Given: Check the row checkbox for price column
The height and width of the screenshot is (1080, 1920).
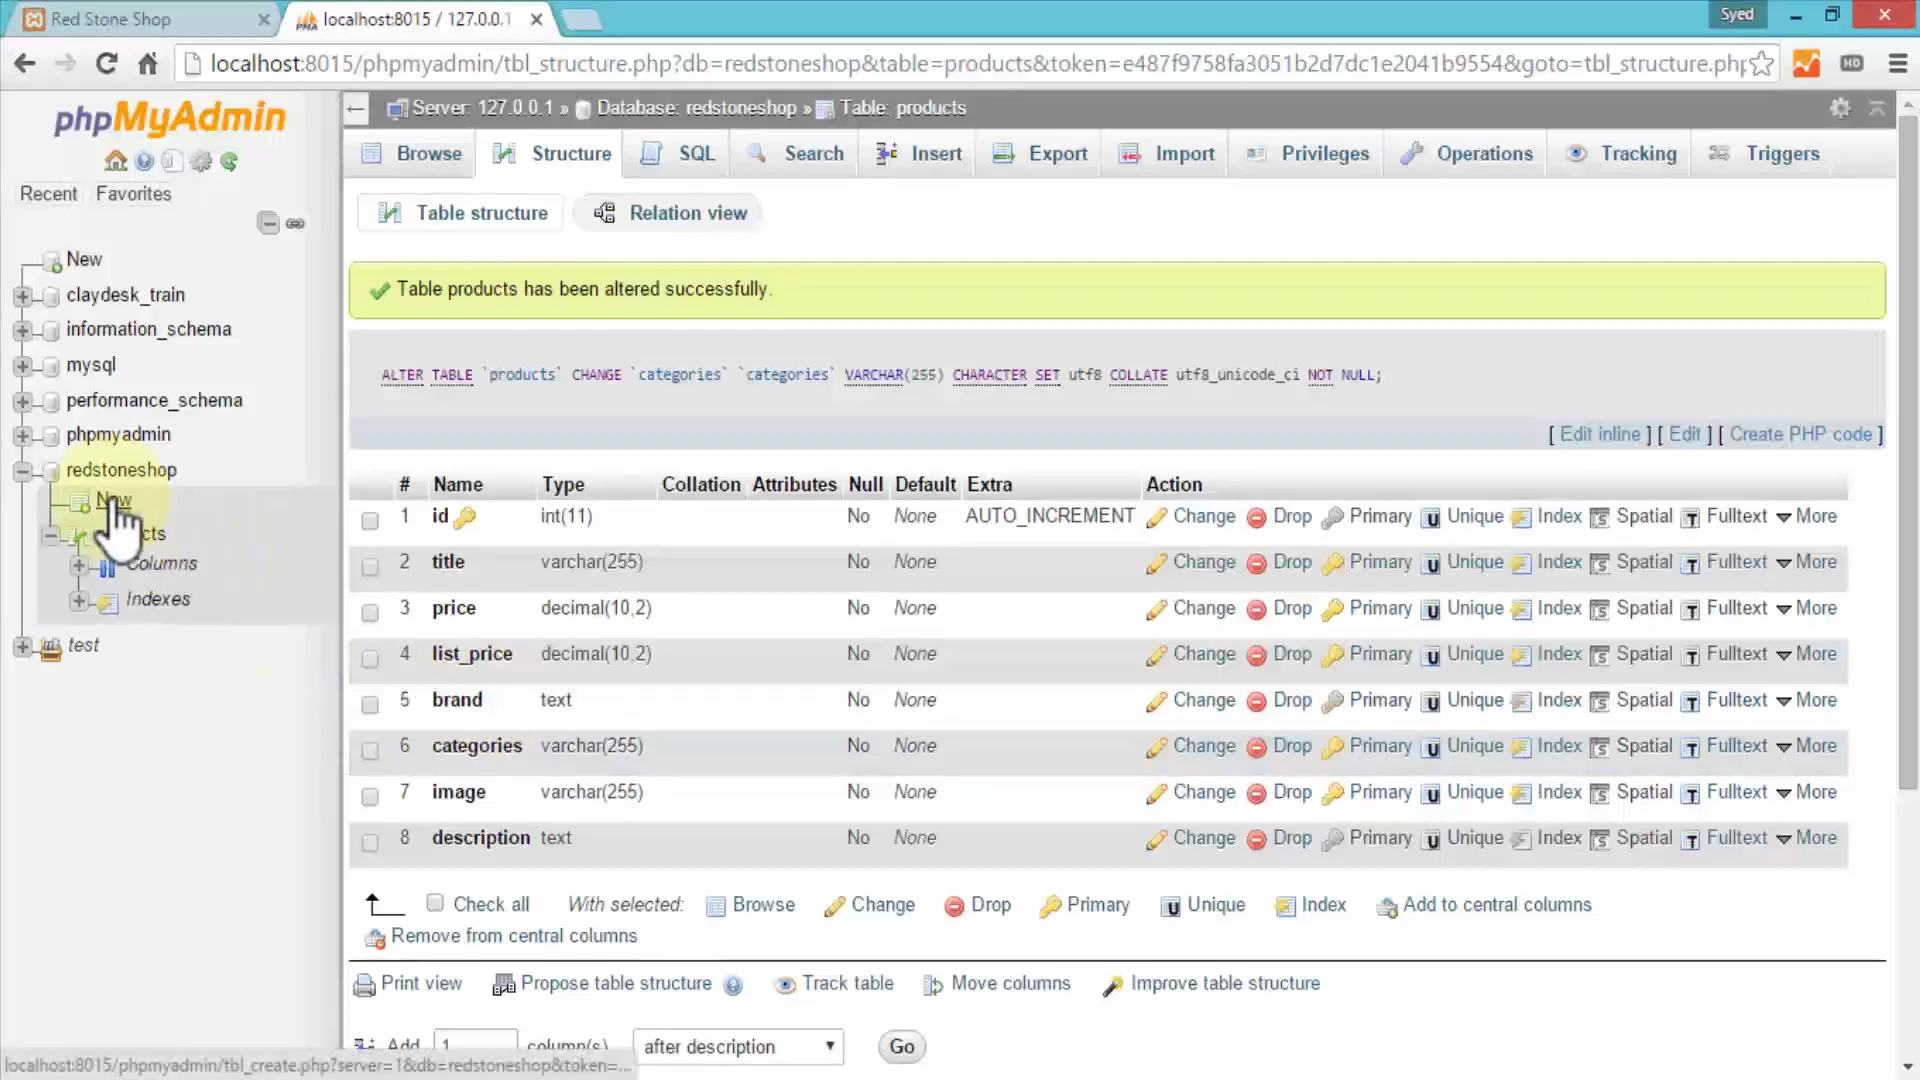Looking at the screenshot, I should point(370,612).
